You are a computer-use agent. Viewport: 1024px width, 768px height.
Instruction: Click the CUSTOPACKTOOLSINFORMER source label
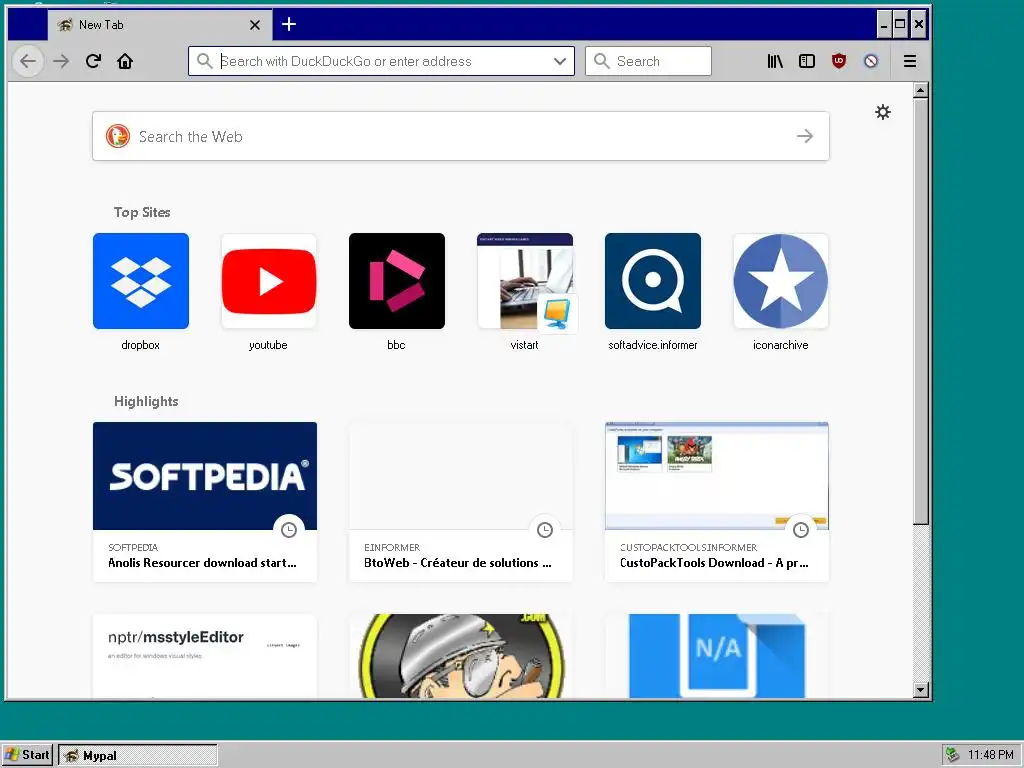(x=688, y=547)
